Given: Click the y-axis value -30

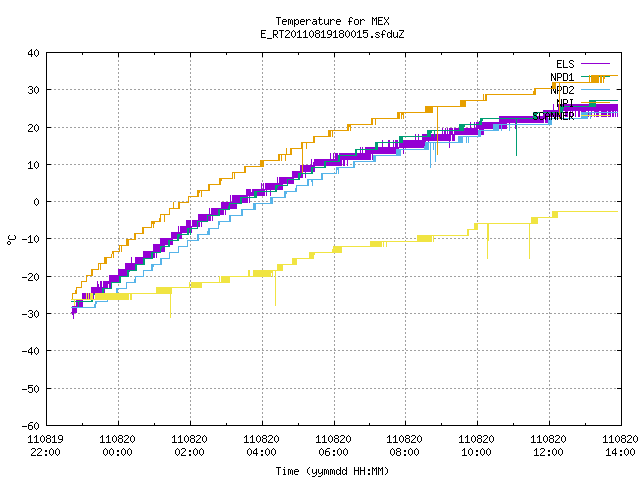Looking at the screenshot, I should 31,314.
